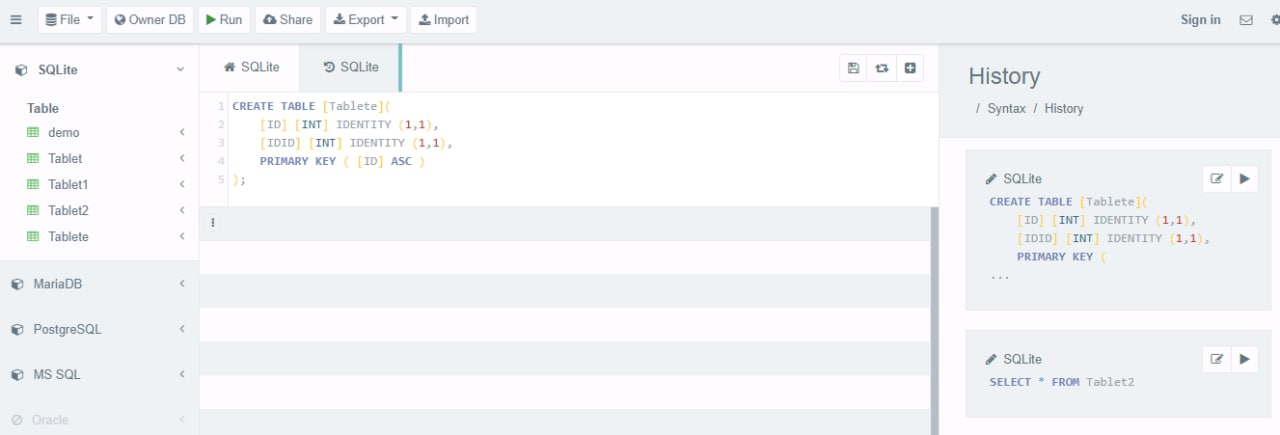Open the File dropdown menu
The height and width of the screenshot is (435, 1280).
[70, 19]
